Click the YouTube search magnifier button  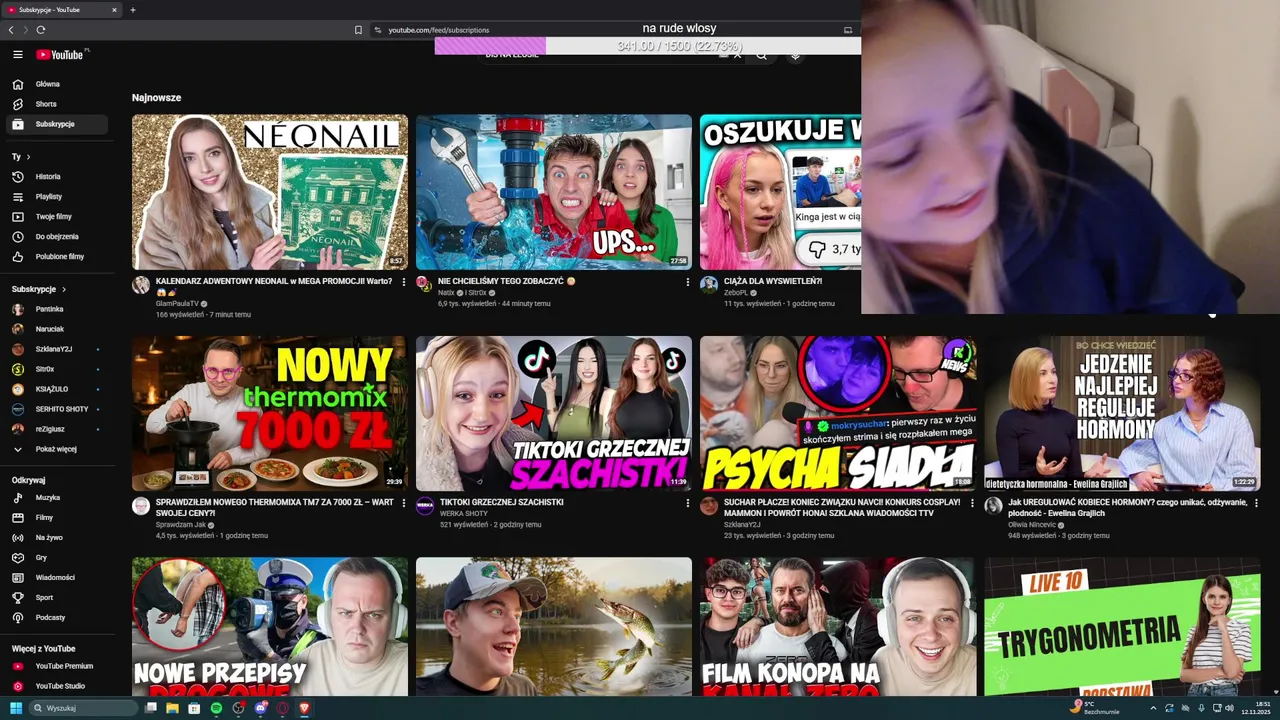coord(761,55)
